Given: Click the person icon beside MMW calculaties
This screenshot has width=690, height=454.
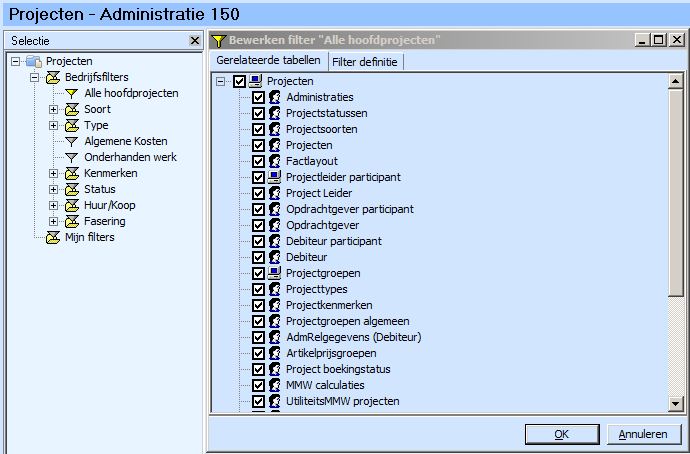Looking at the screenshot, I should (x=275, y=385).
